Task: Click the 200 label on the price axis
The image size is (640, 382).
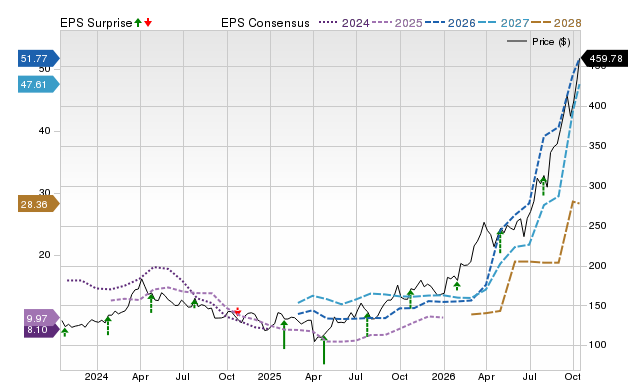Action: [597, 266]
